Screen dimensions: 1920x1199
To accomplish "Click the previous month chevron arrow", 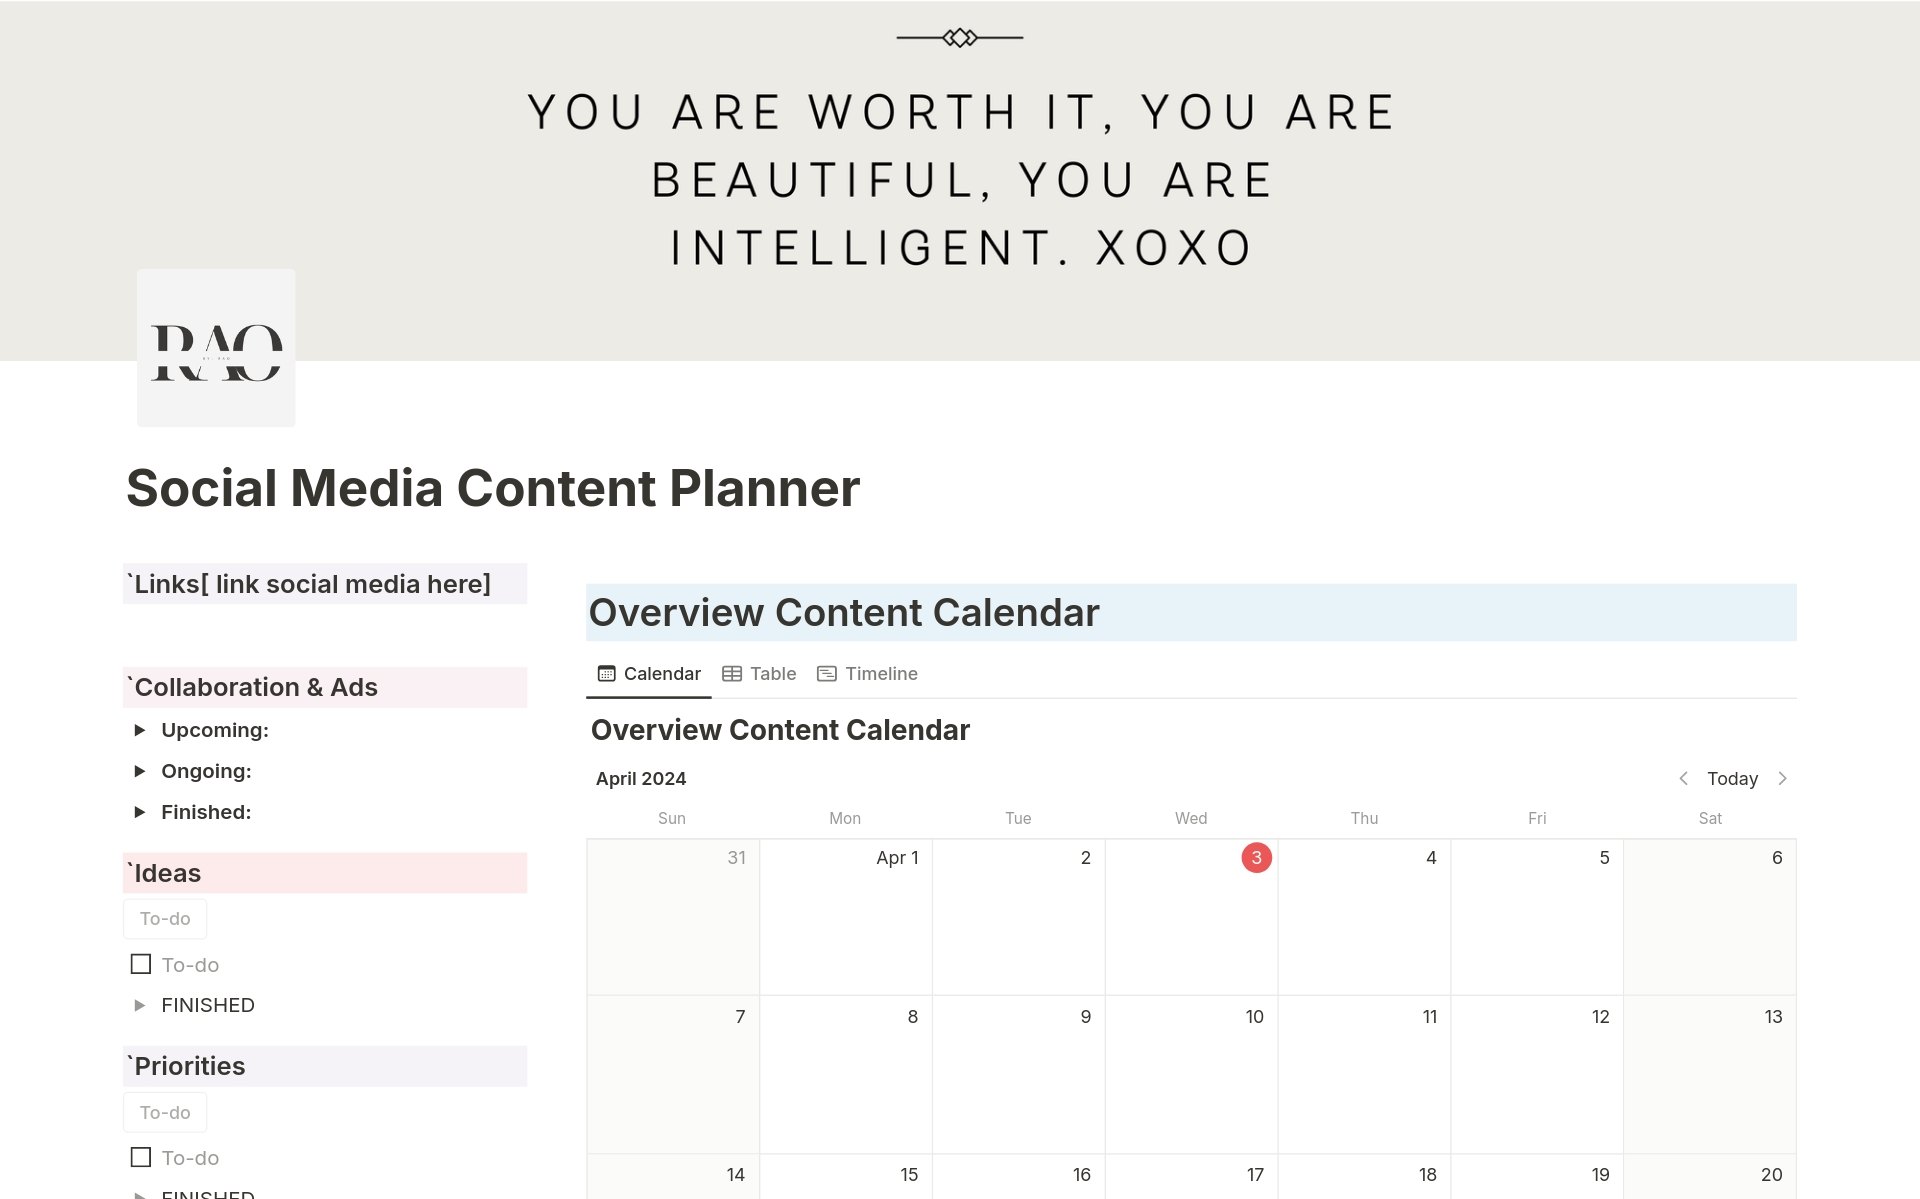I will click(x=1682, y=778).
